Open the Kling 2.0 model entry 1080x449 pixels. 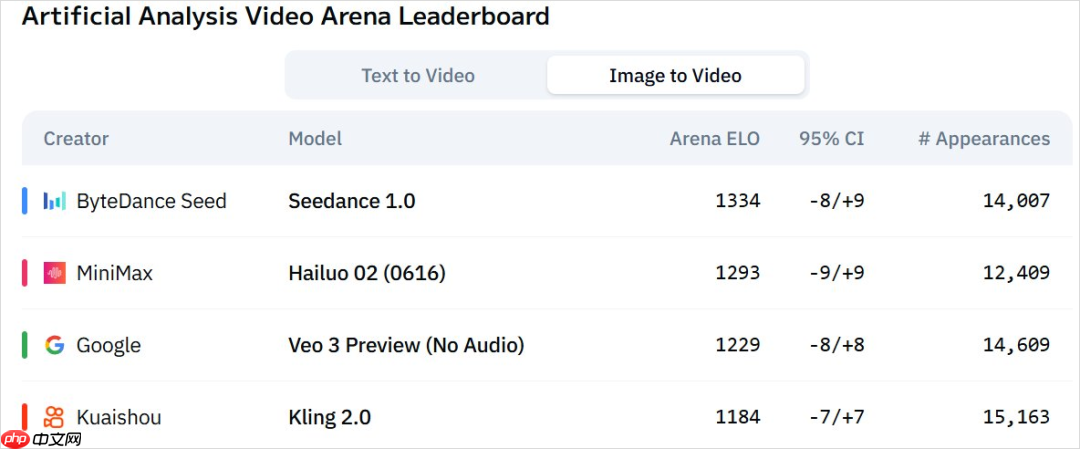(329, 417)
